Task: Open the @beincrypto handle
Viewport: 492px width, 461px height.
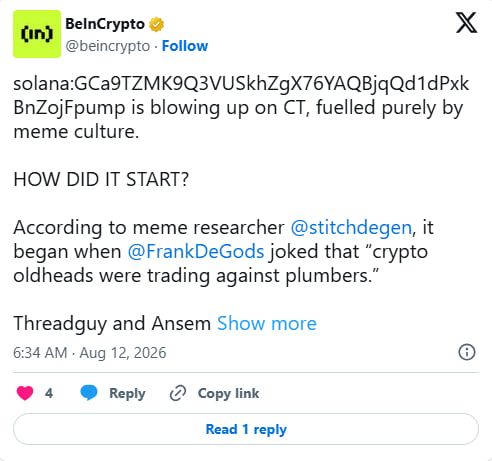Action: pos(108,46)
